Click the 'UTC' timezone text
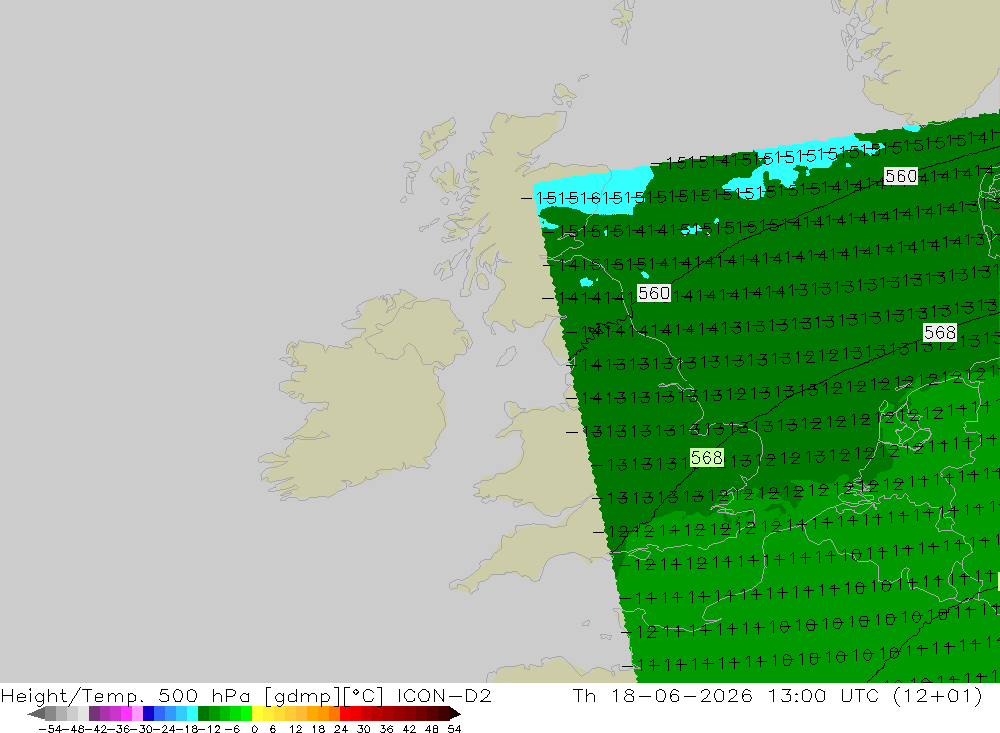1000x733 pixels. click(860, 695)
